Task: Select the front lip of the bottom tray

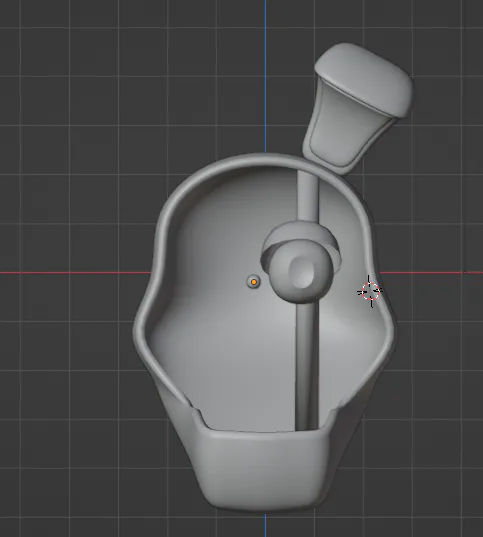Action: pos(264,469)
